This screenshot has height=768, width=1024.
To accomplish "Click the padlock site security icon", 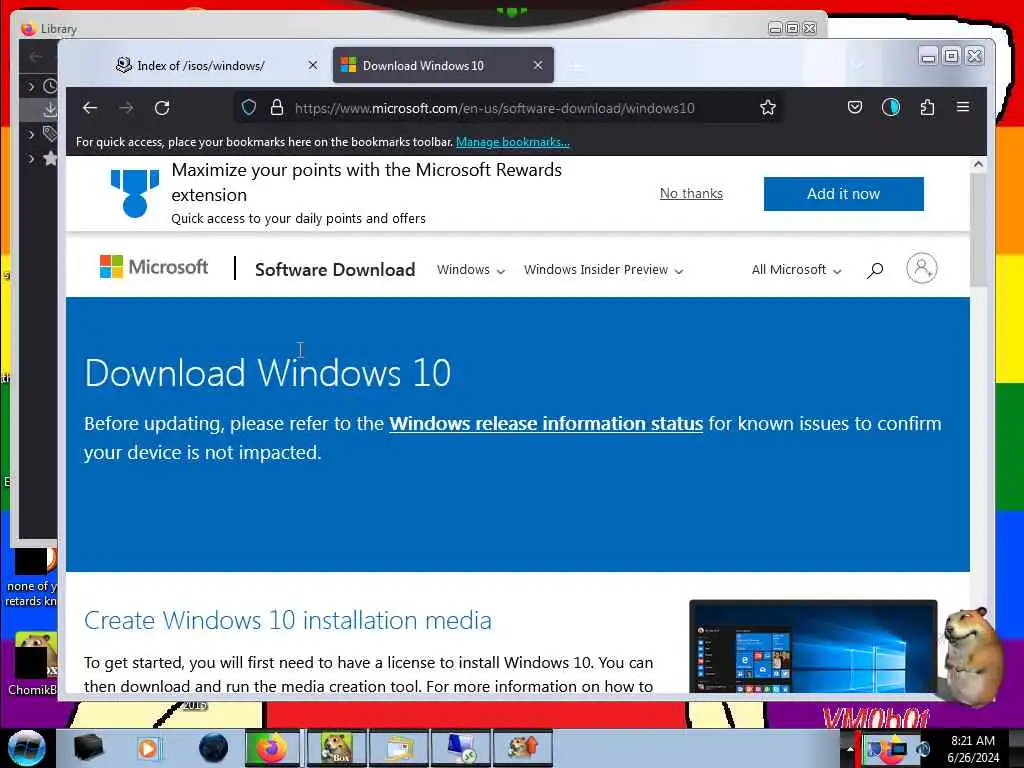I will (277, 108).
